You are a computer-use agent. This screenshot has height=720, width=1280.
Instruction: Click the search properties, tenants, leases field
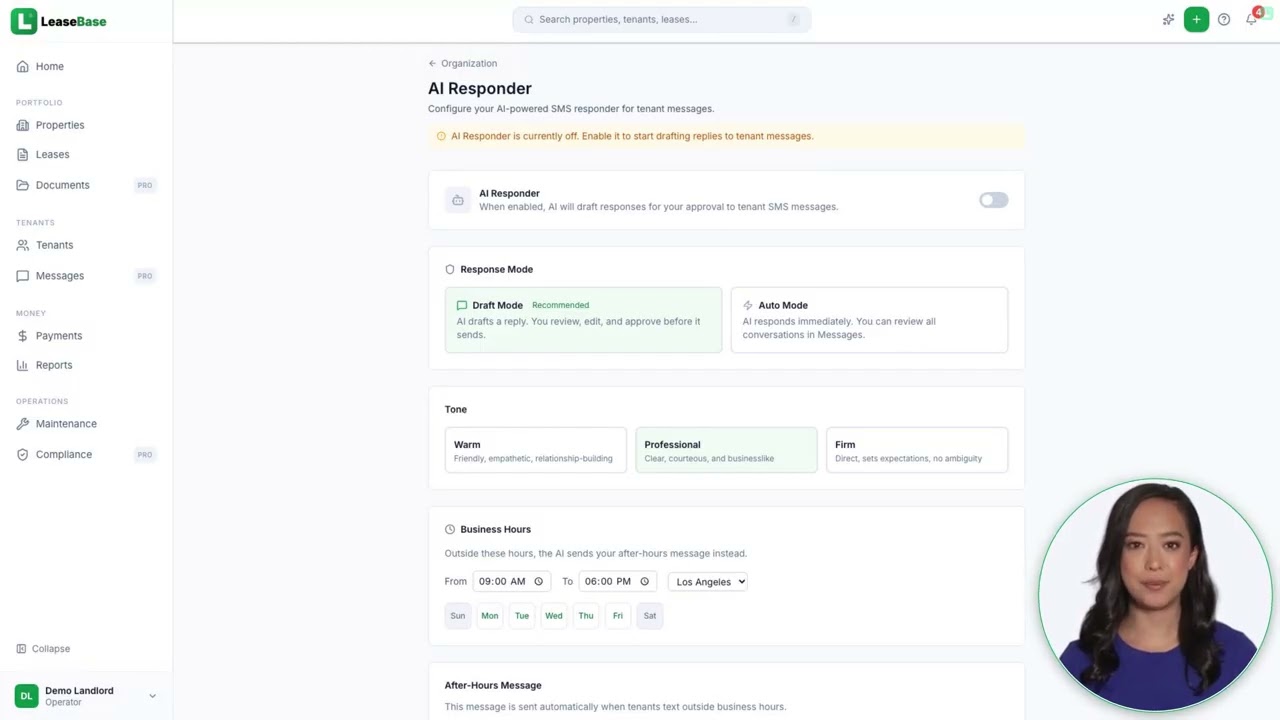662,19
